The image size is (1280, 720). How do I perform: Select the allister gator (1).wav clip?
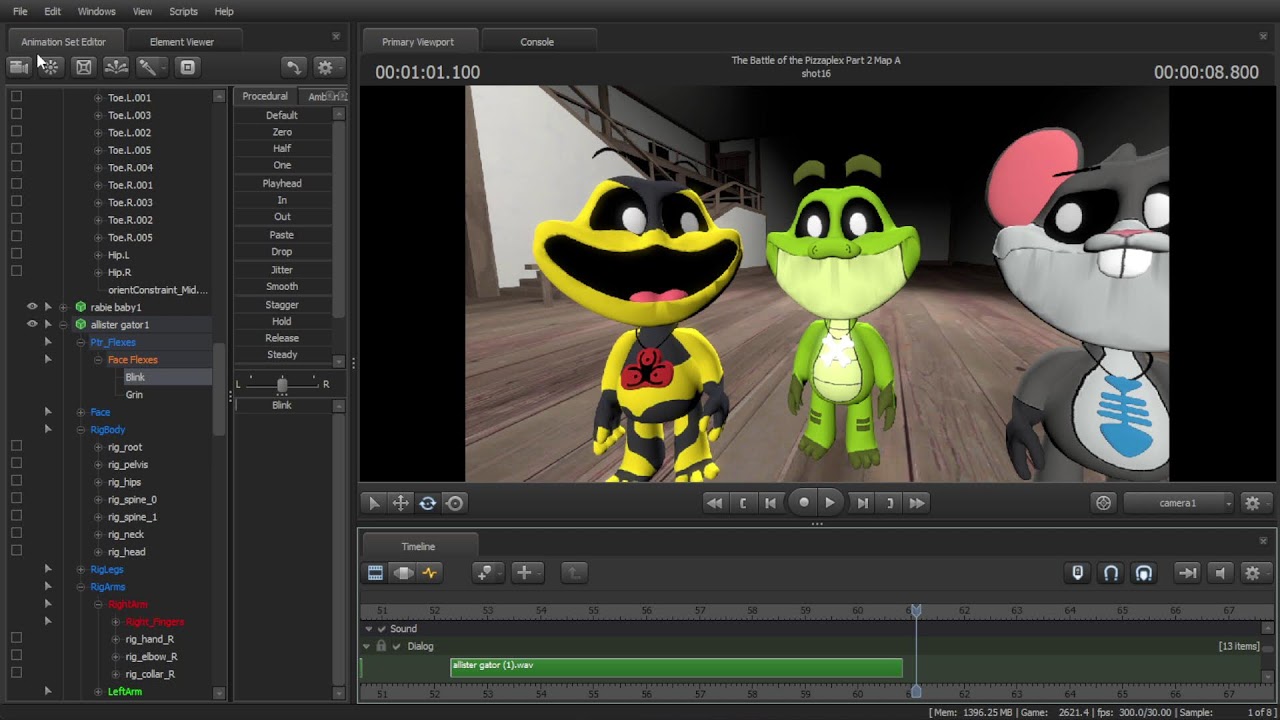tap(676, 667)
